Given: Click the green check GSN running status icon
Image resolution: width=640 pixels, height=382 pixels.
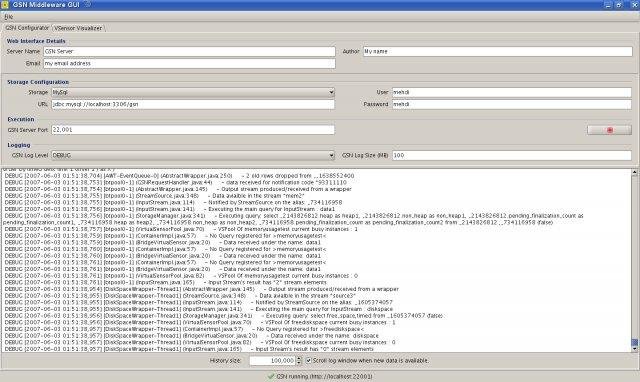Looking at the screenshot, I should coord(271,376).
